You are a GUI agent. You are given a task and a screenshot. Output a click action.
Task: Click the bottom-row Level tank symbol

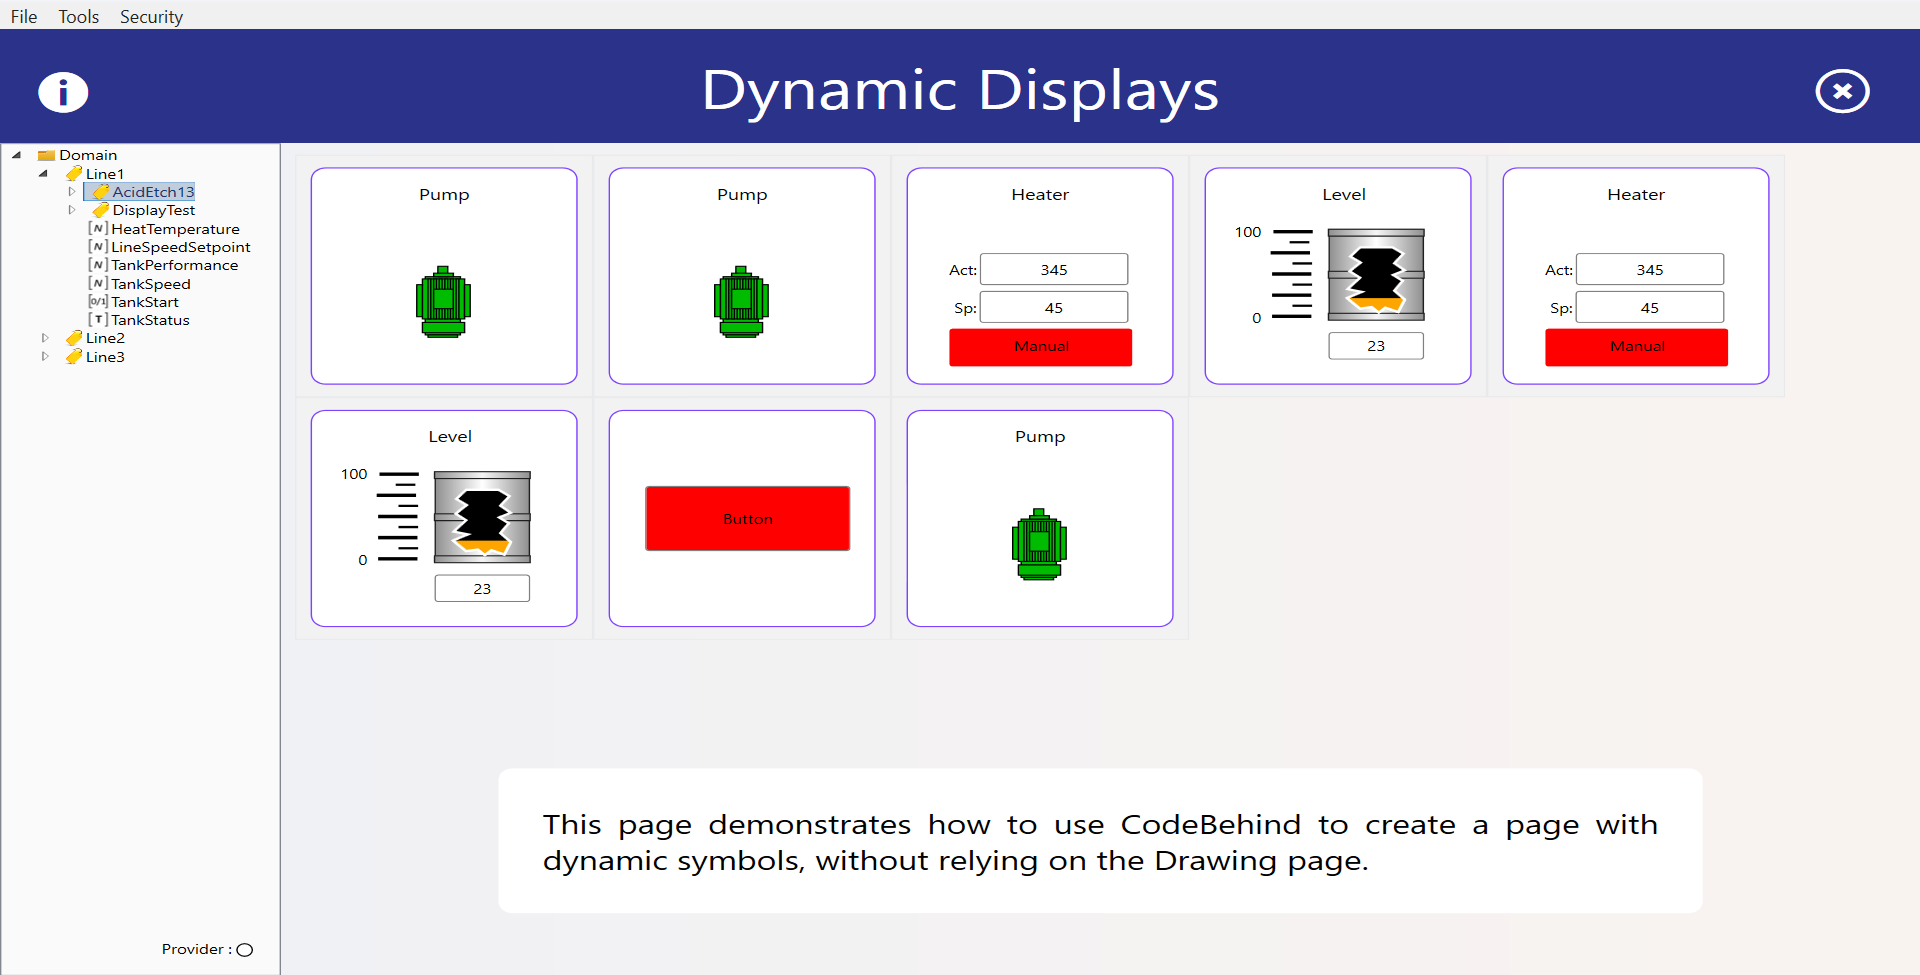(x=482, y=517)
